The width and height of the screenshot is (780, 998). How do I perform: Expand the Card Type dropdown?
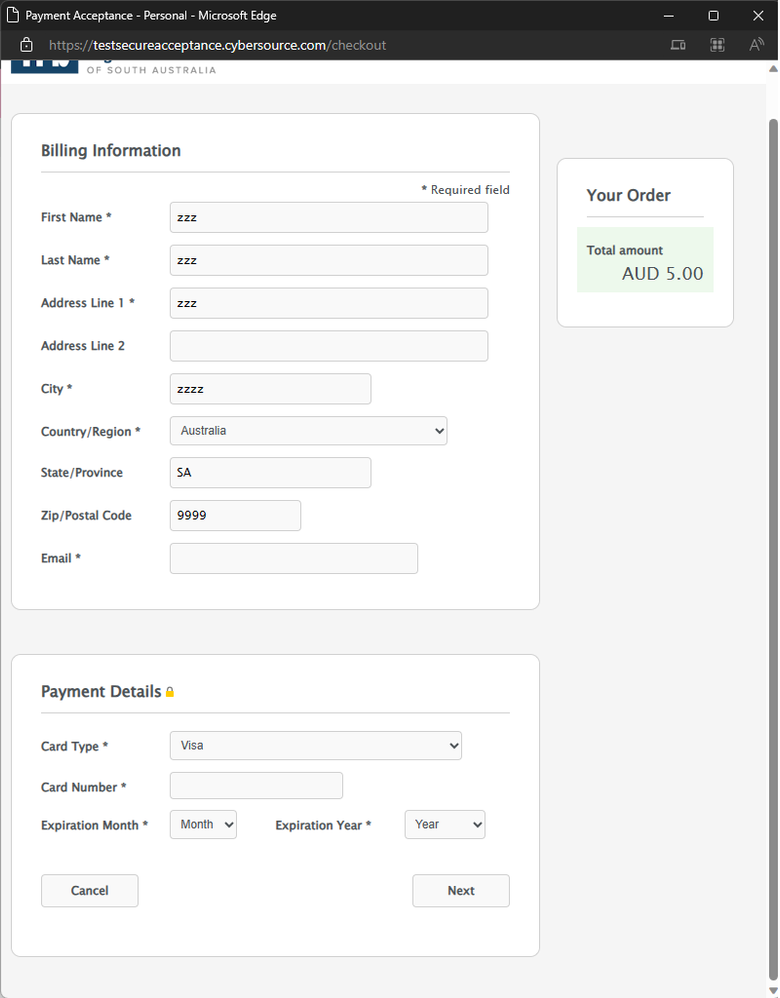[315, 745]
